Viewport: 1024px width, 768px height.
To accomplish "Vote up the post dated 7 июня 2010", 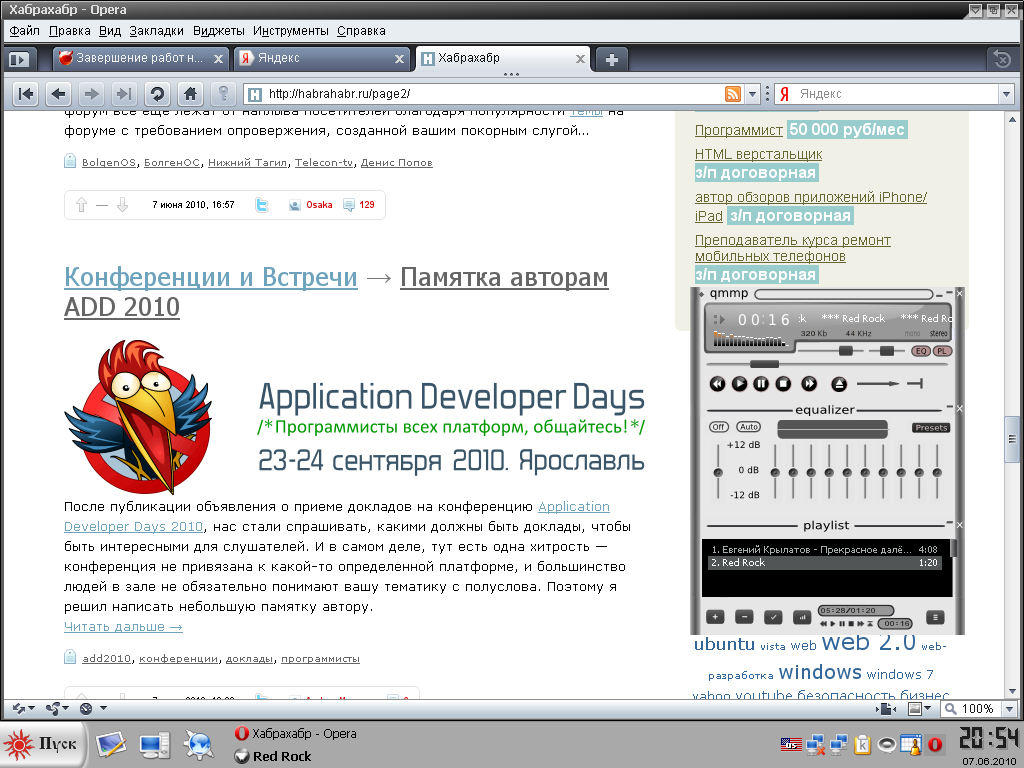I will coord(81,205).
